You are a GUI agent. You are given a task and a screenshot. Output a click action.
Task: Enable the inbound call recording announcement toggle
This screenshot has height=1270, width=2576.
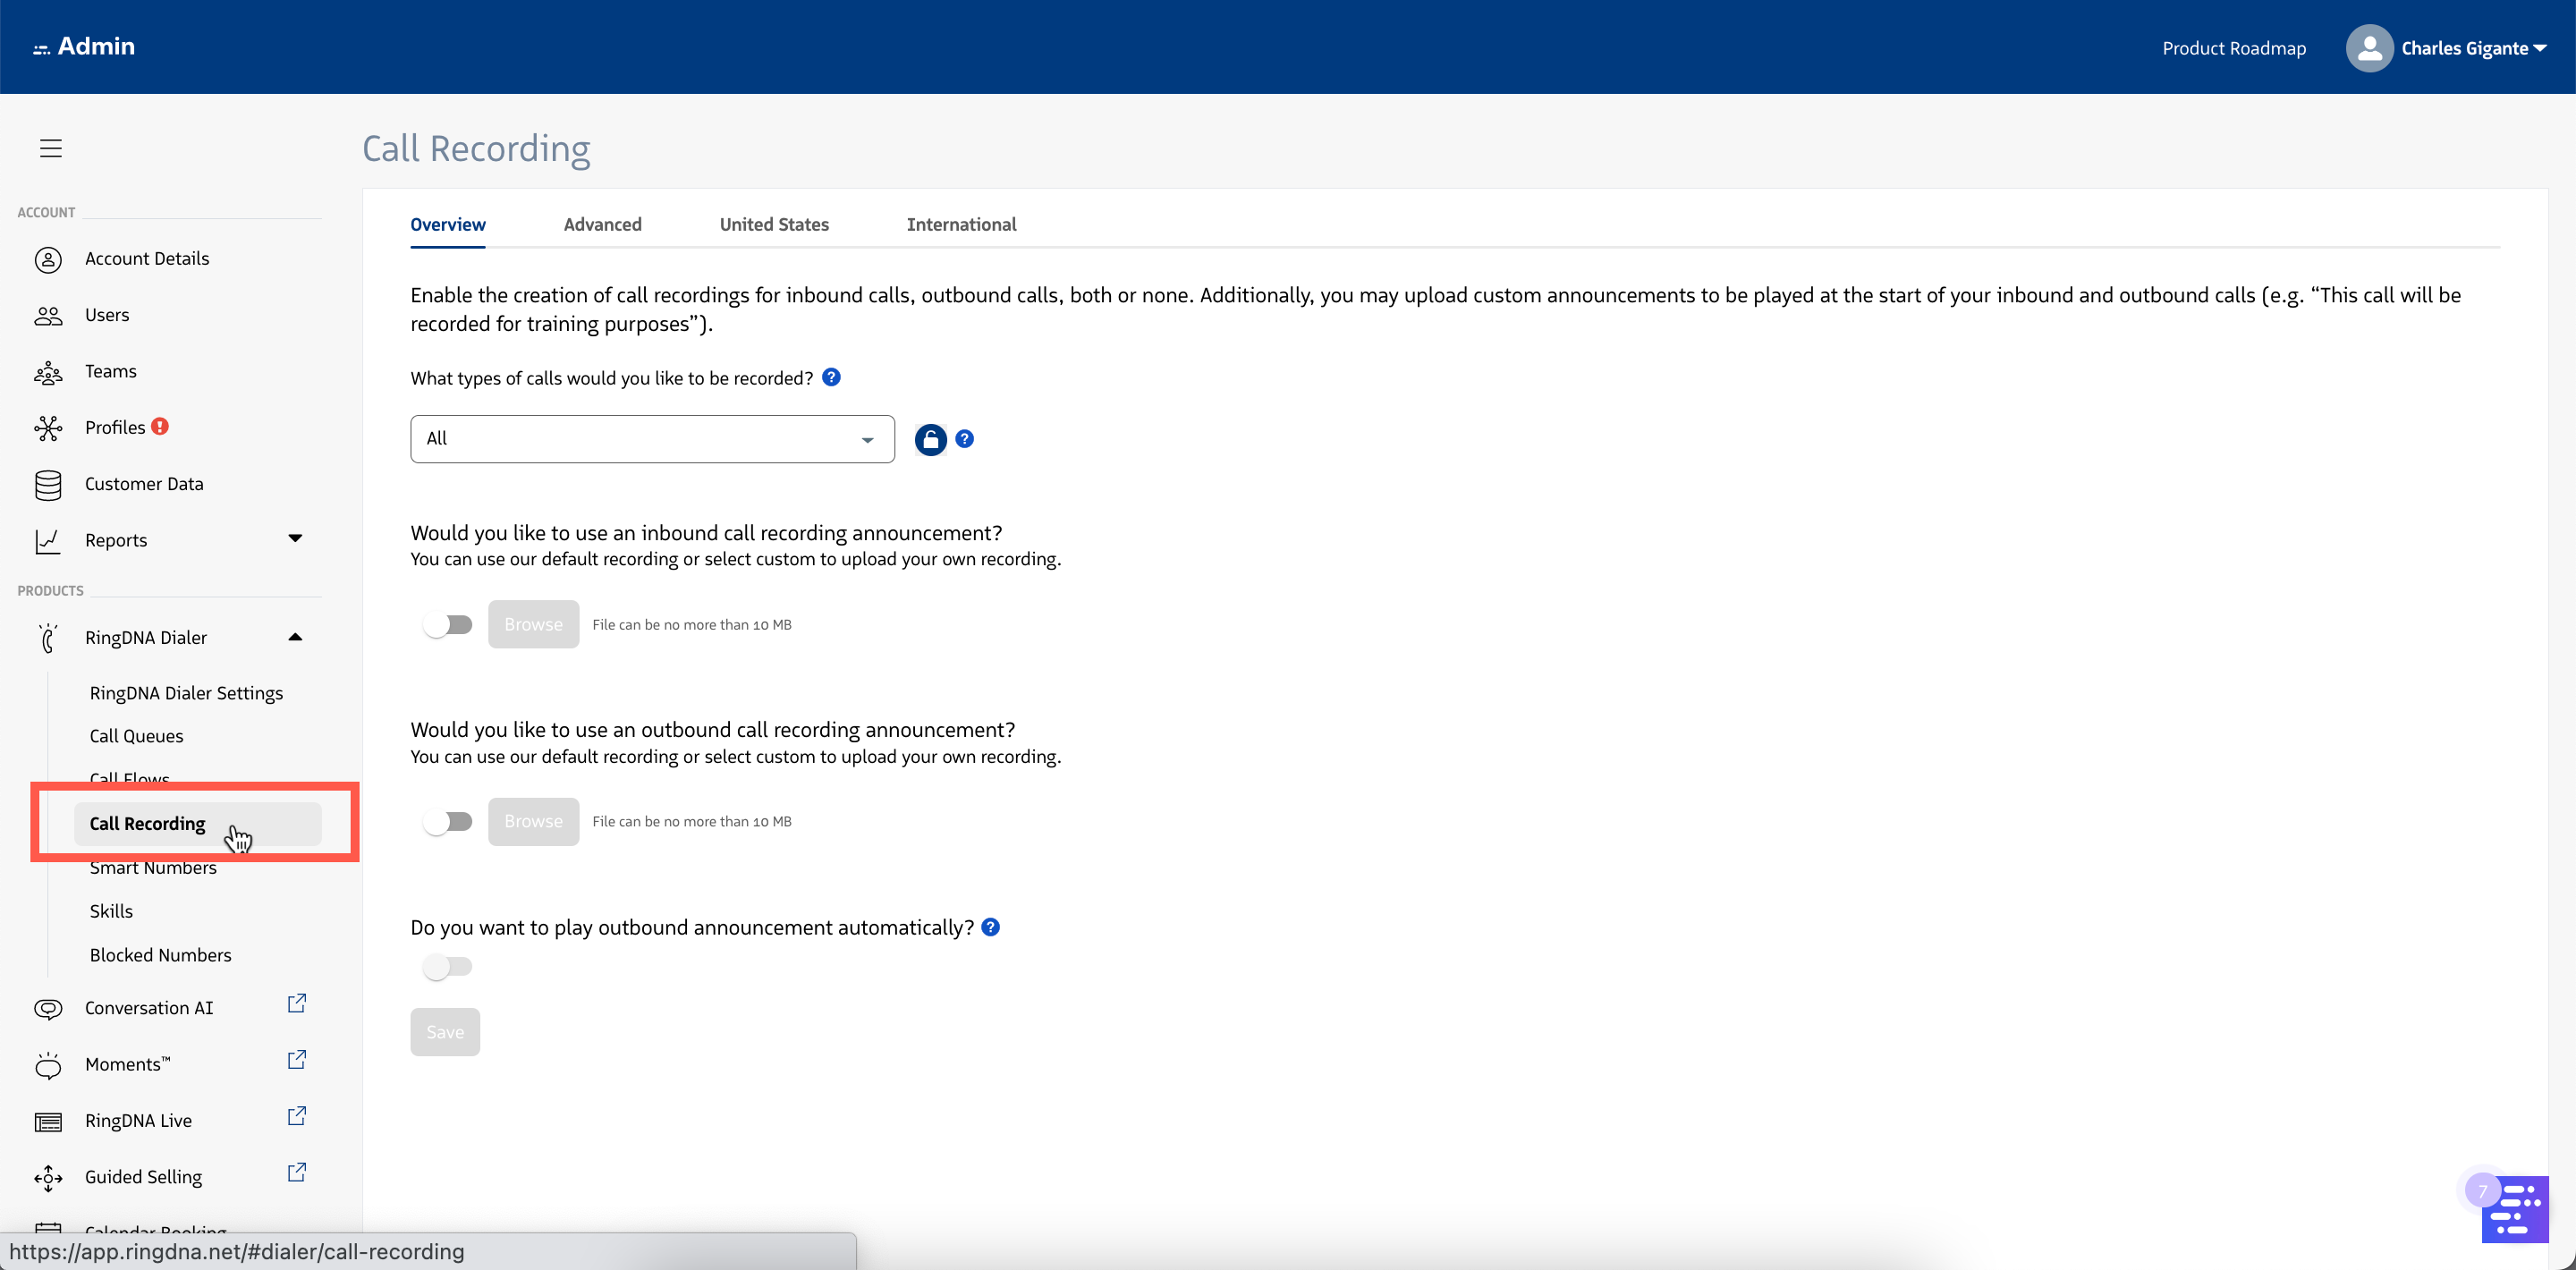[x=447, y=624]
